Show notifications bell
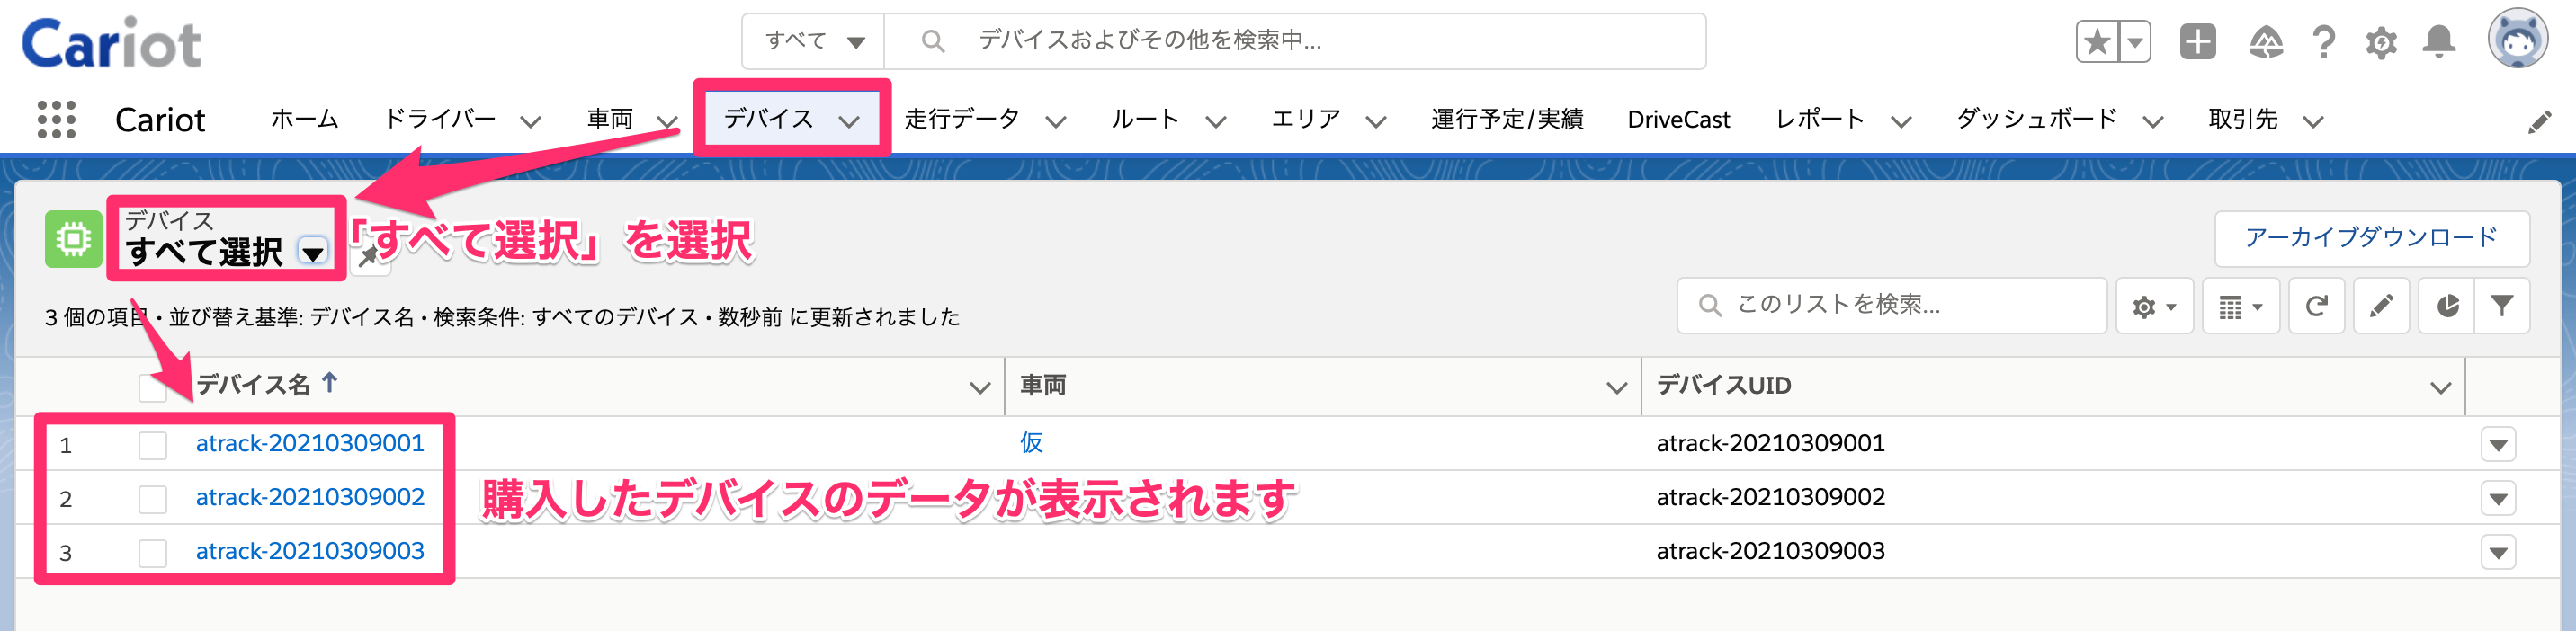2576x631 pixels. point(2439,42)
